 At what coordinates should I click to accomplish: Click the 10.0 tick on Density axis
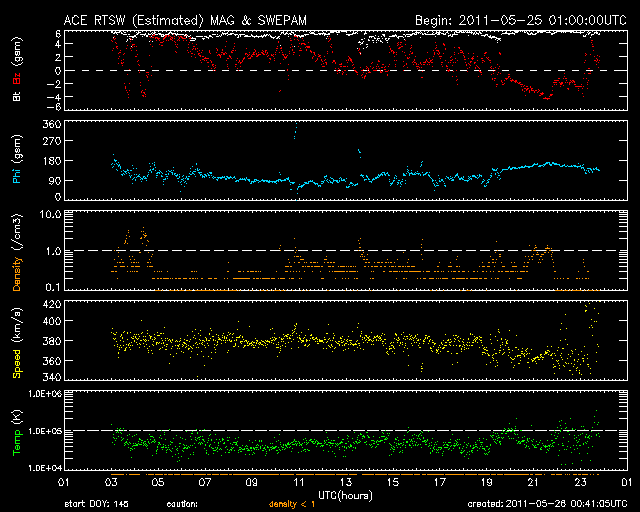(50, 214)
